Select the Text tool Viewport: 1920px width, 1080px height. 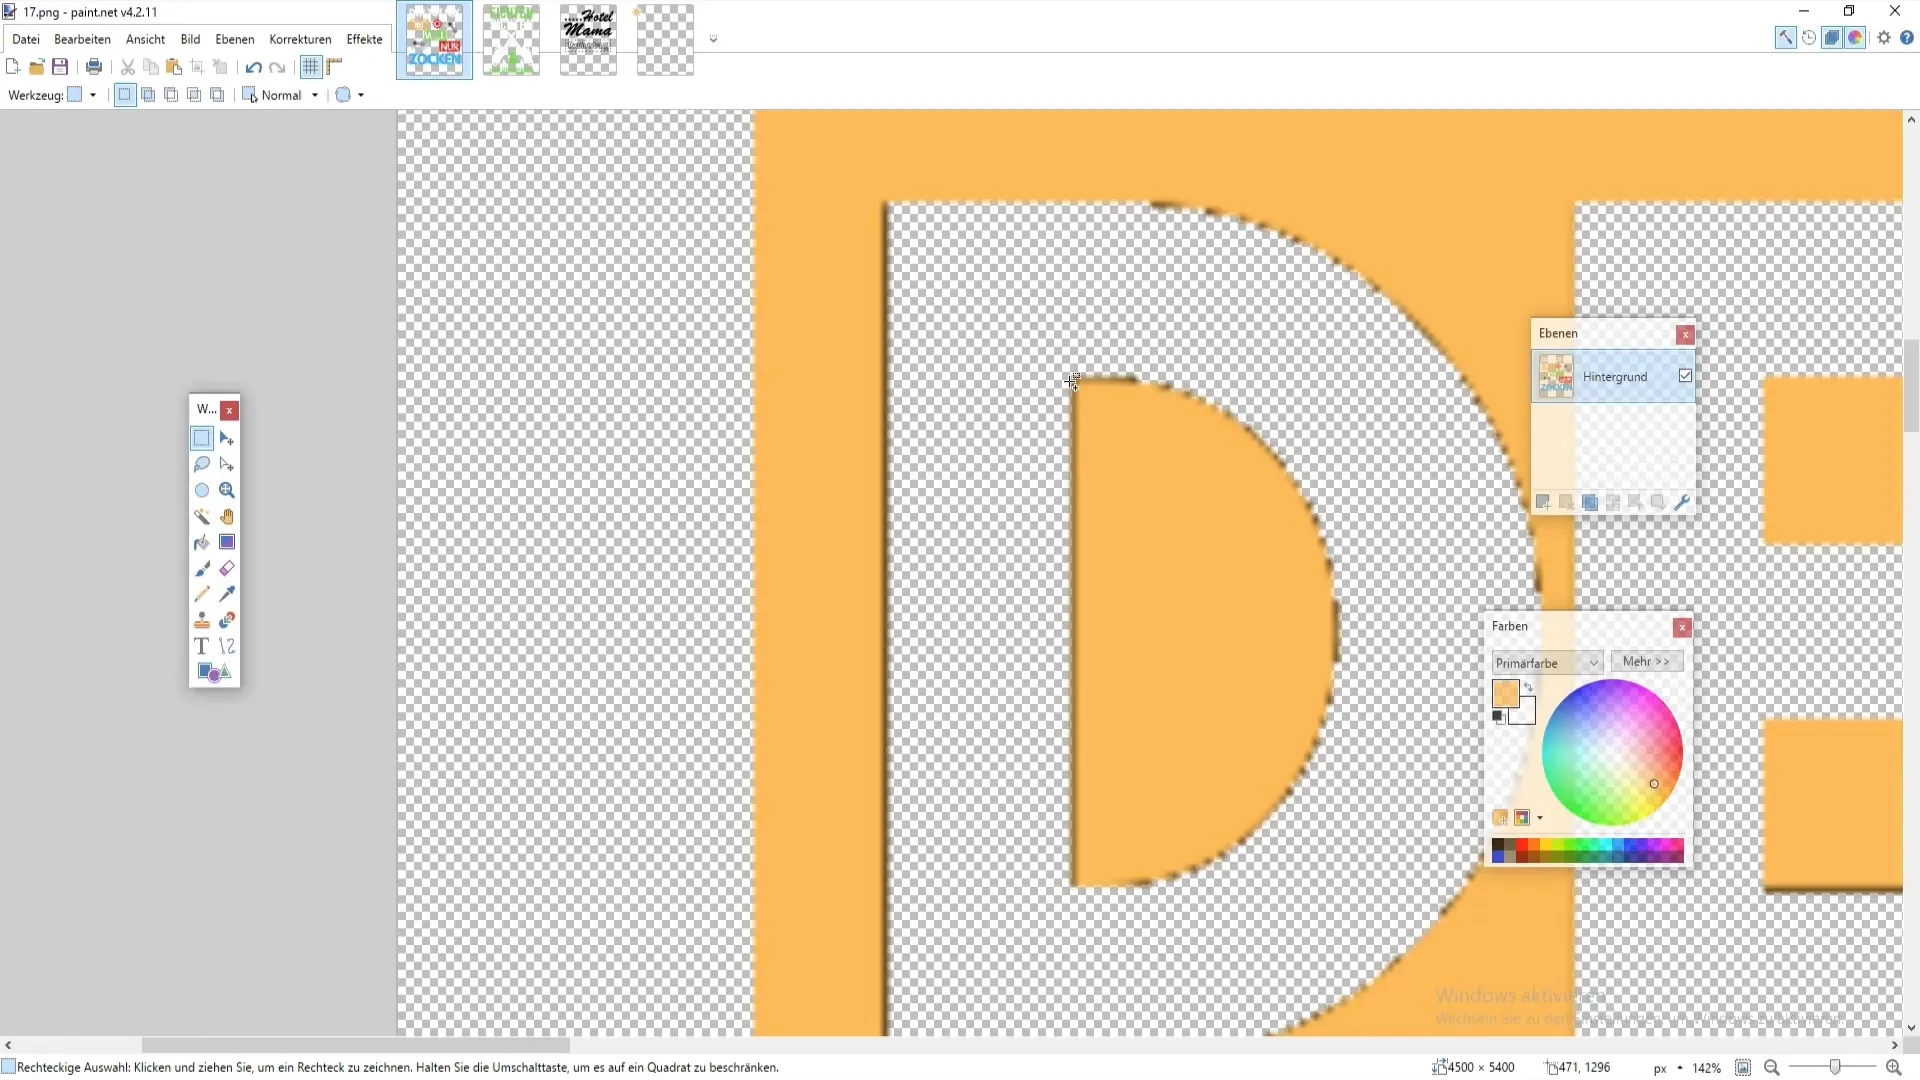[203, 646]
